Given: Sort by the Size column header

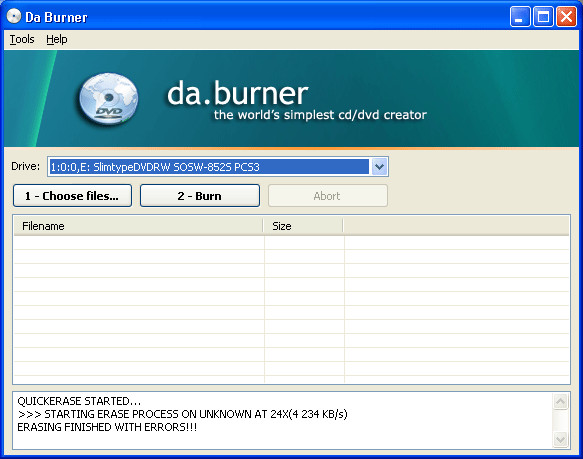Looking at the screenshot, I should point(303,226).
